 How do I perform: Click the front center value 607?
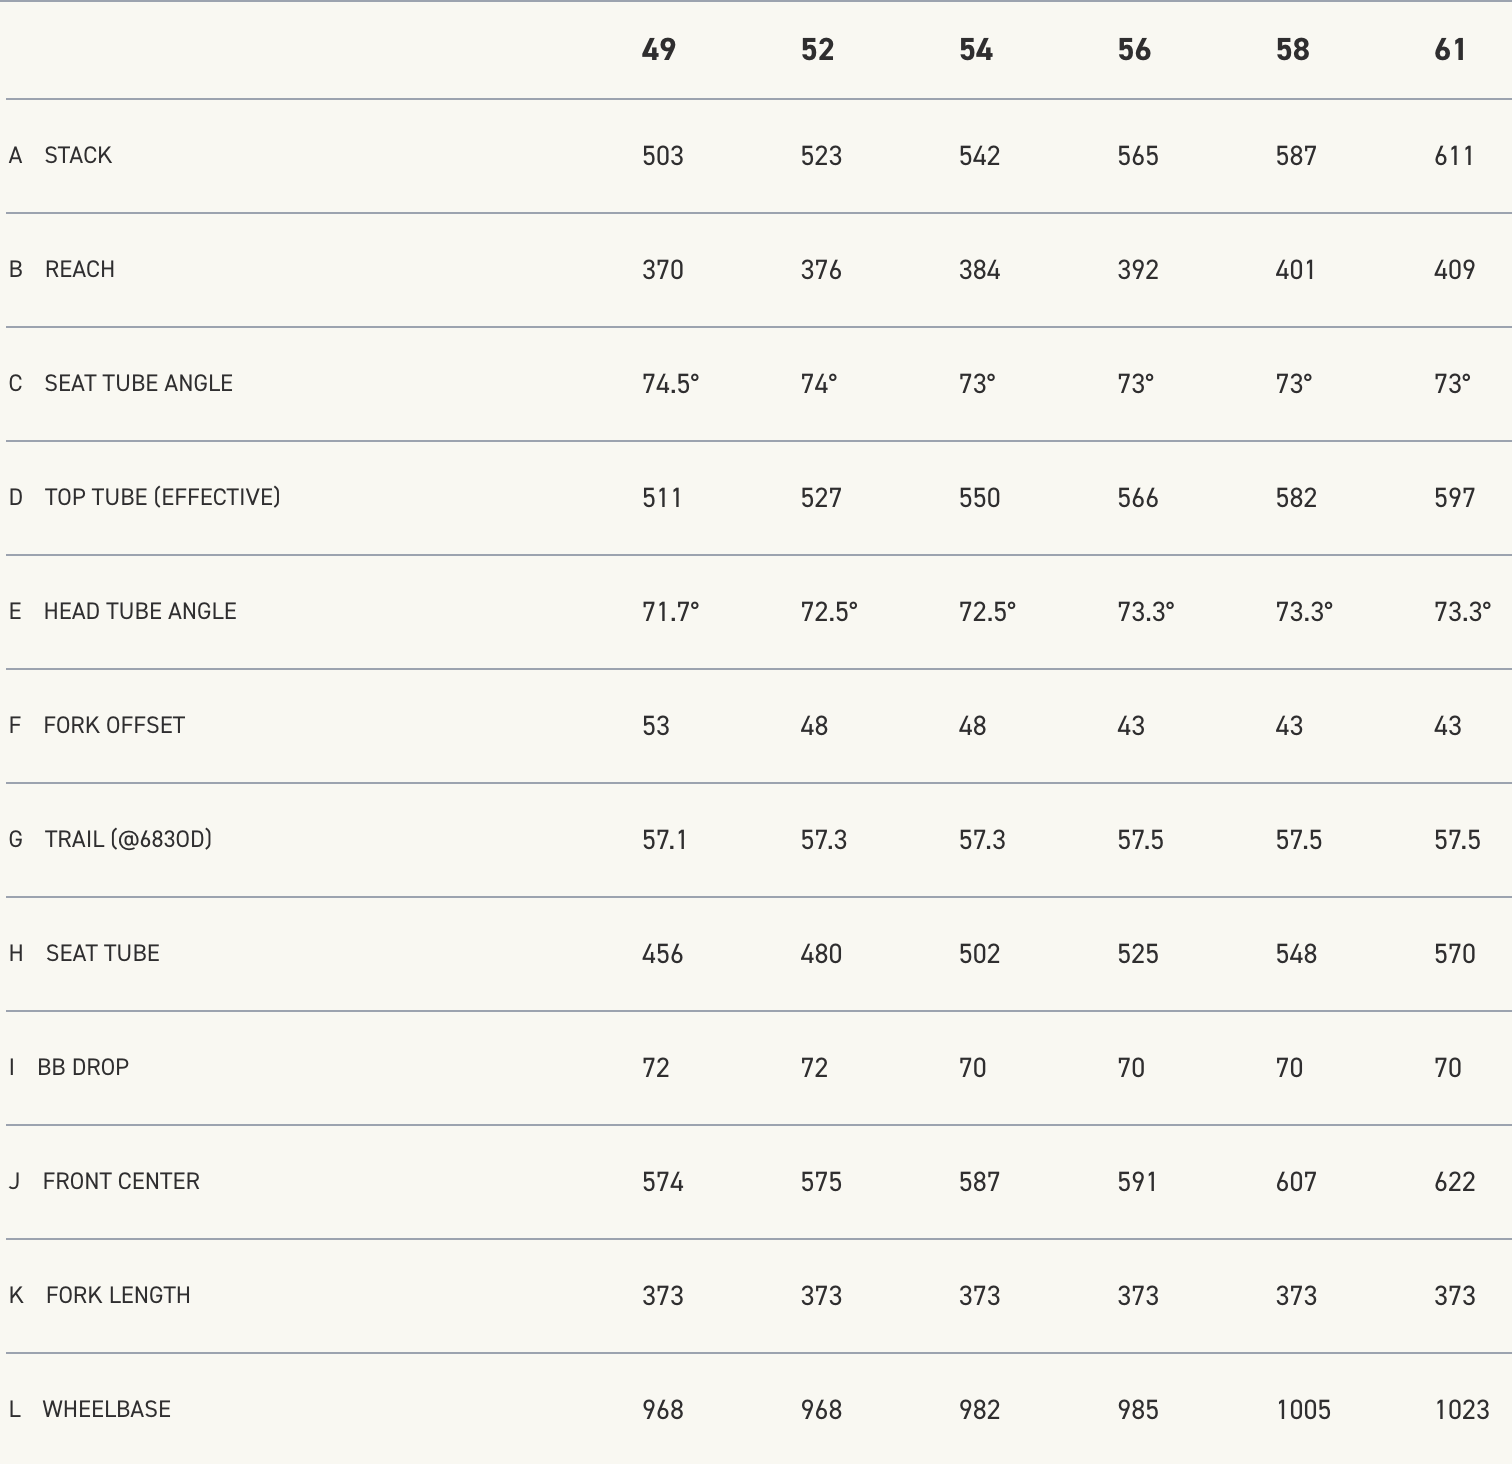coord(1295,1182)
